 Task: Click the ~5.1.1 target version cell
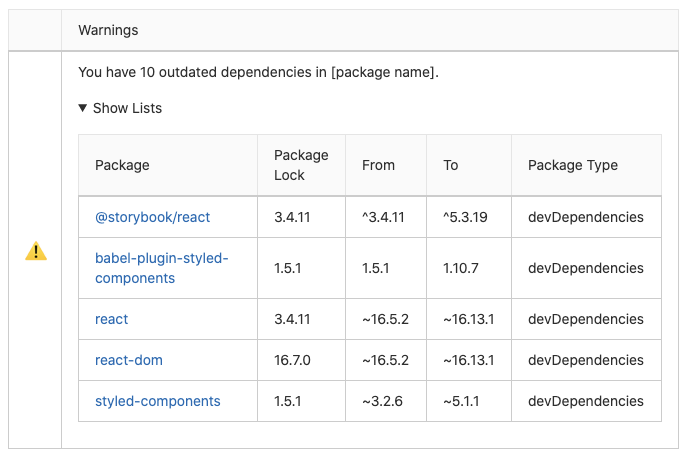point(461,401)
